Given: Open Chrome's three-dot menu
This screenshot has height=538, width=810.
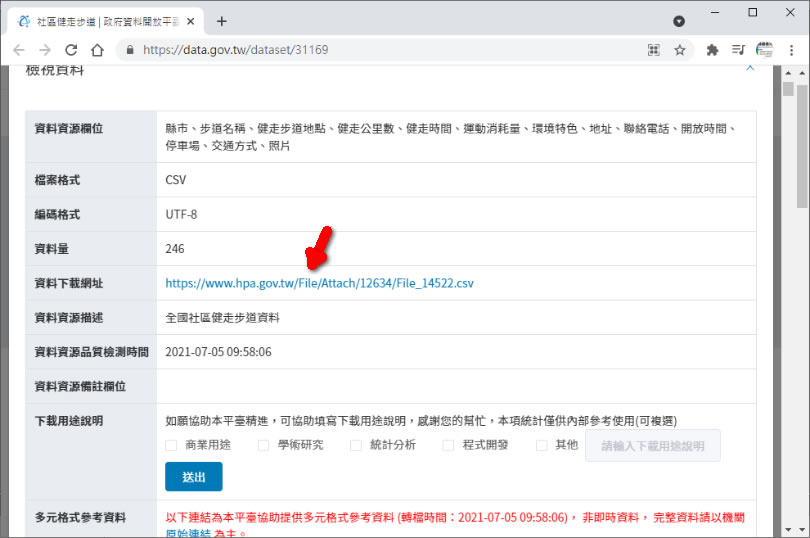Looking at the screenshot, I should 791,50.
